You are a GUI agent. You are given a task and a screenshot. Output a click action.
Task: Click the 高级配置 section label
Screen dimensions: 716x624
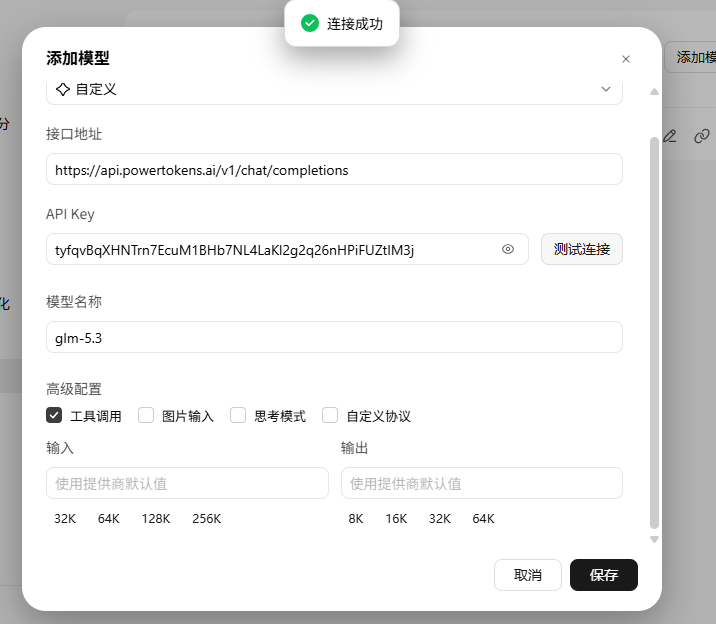[x=74, y=389]
